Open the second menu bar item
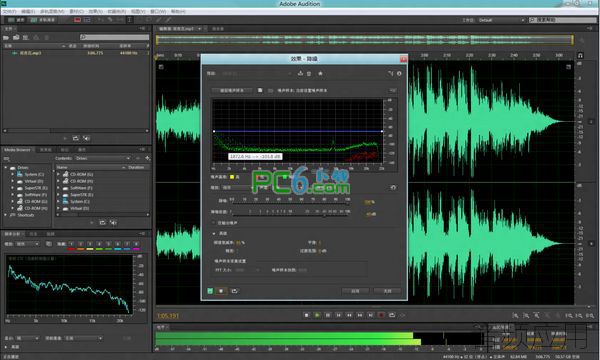Image resolution: width=600 pixels, height=360 pixels. pyautogui.click(x=28, y=11)
